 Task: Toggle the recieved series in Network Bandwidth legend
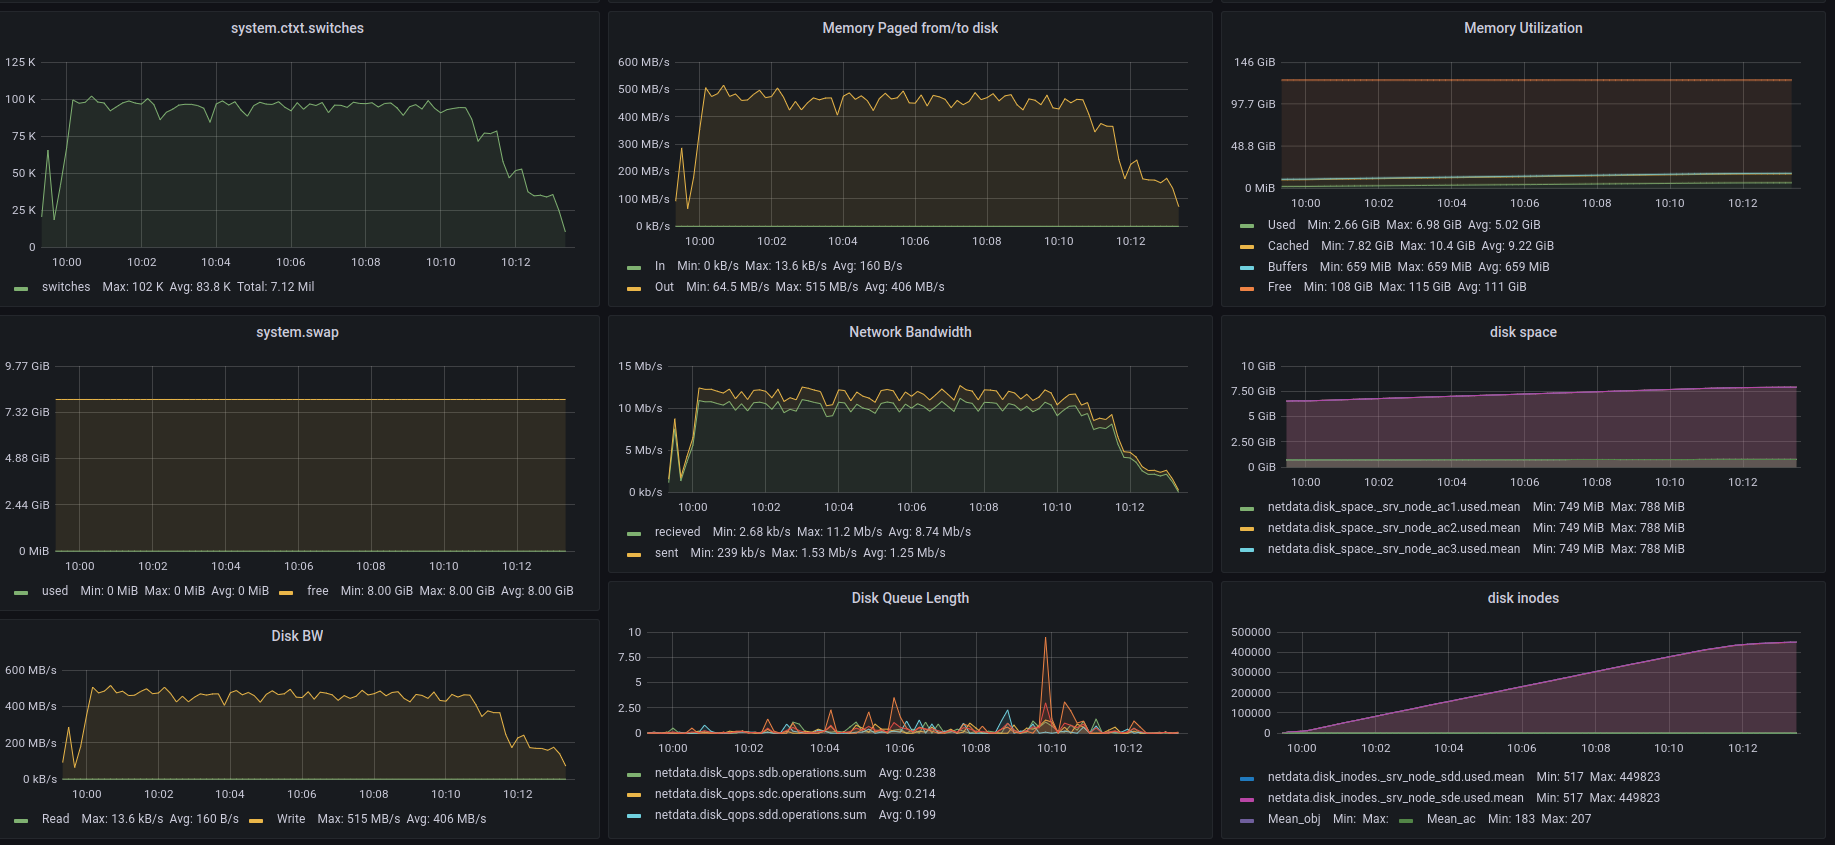pos(677,532)
